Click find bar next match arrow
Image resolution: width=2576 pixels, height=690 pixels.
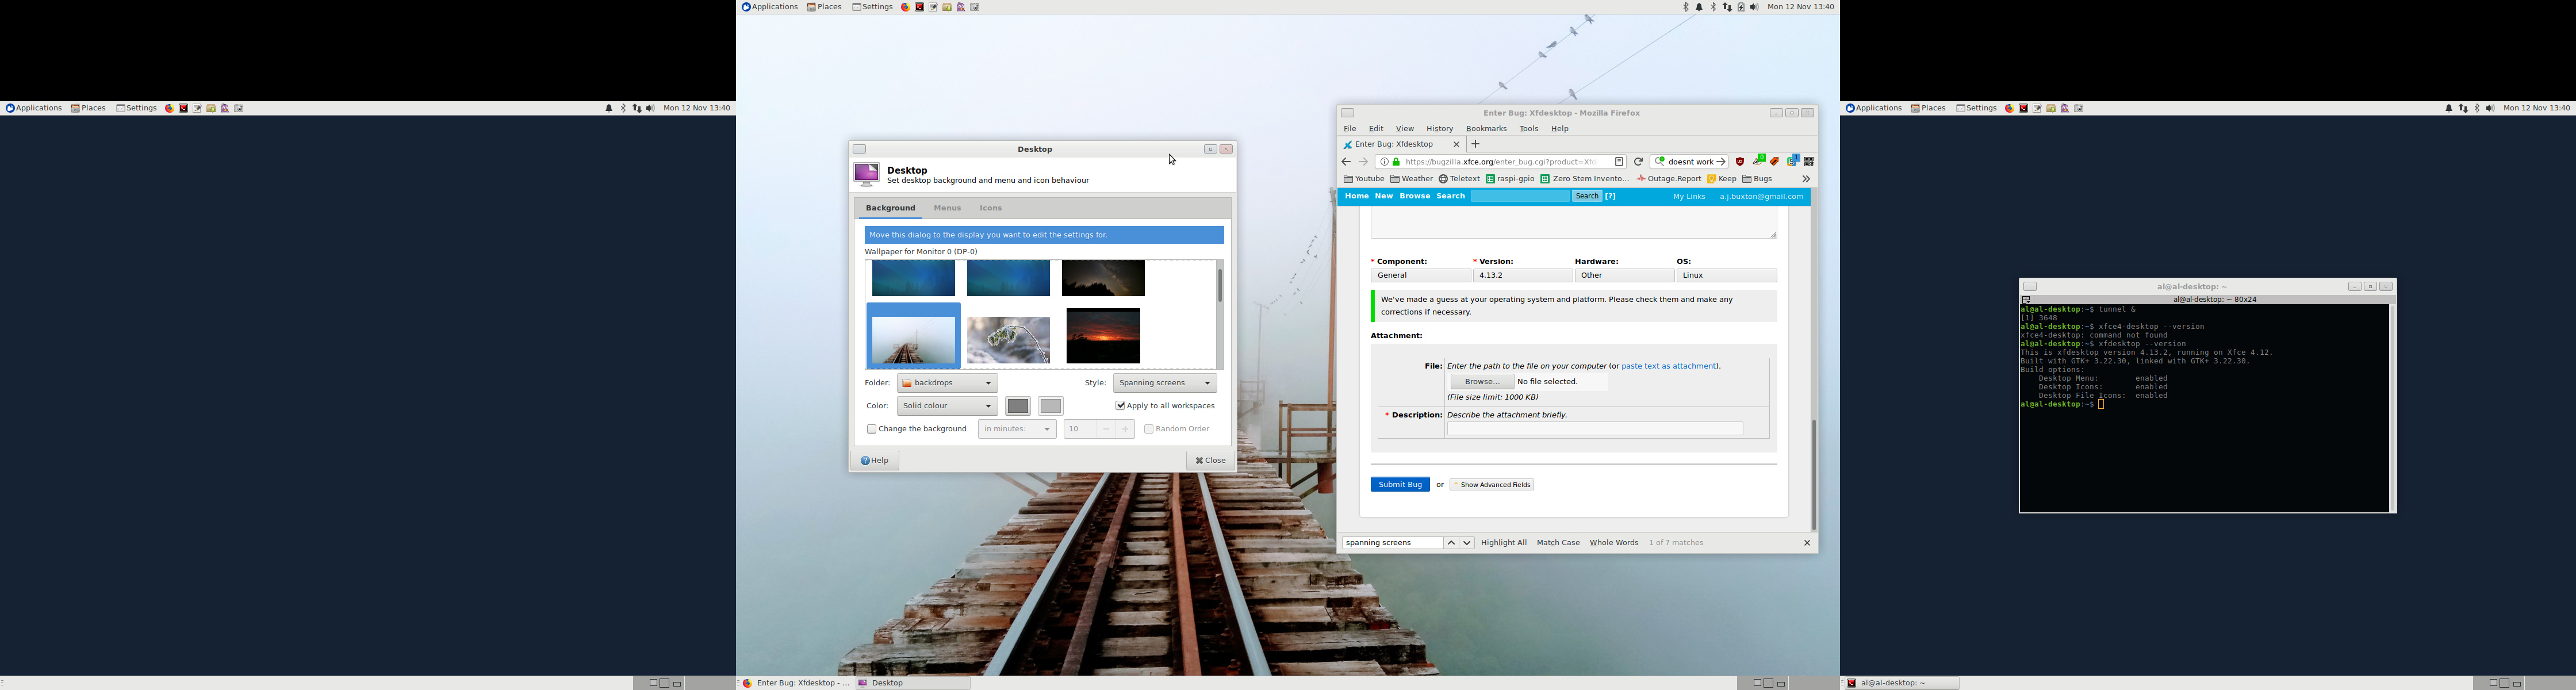pyautogui.click(x=1467, y=543)
